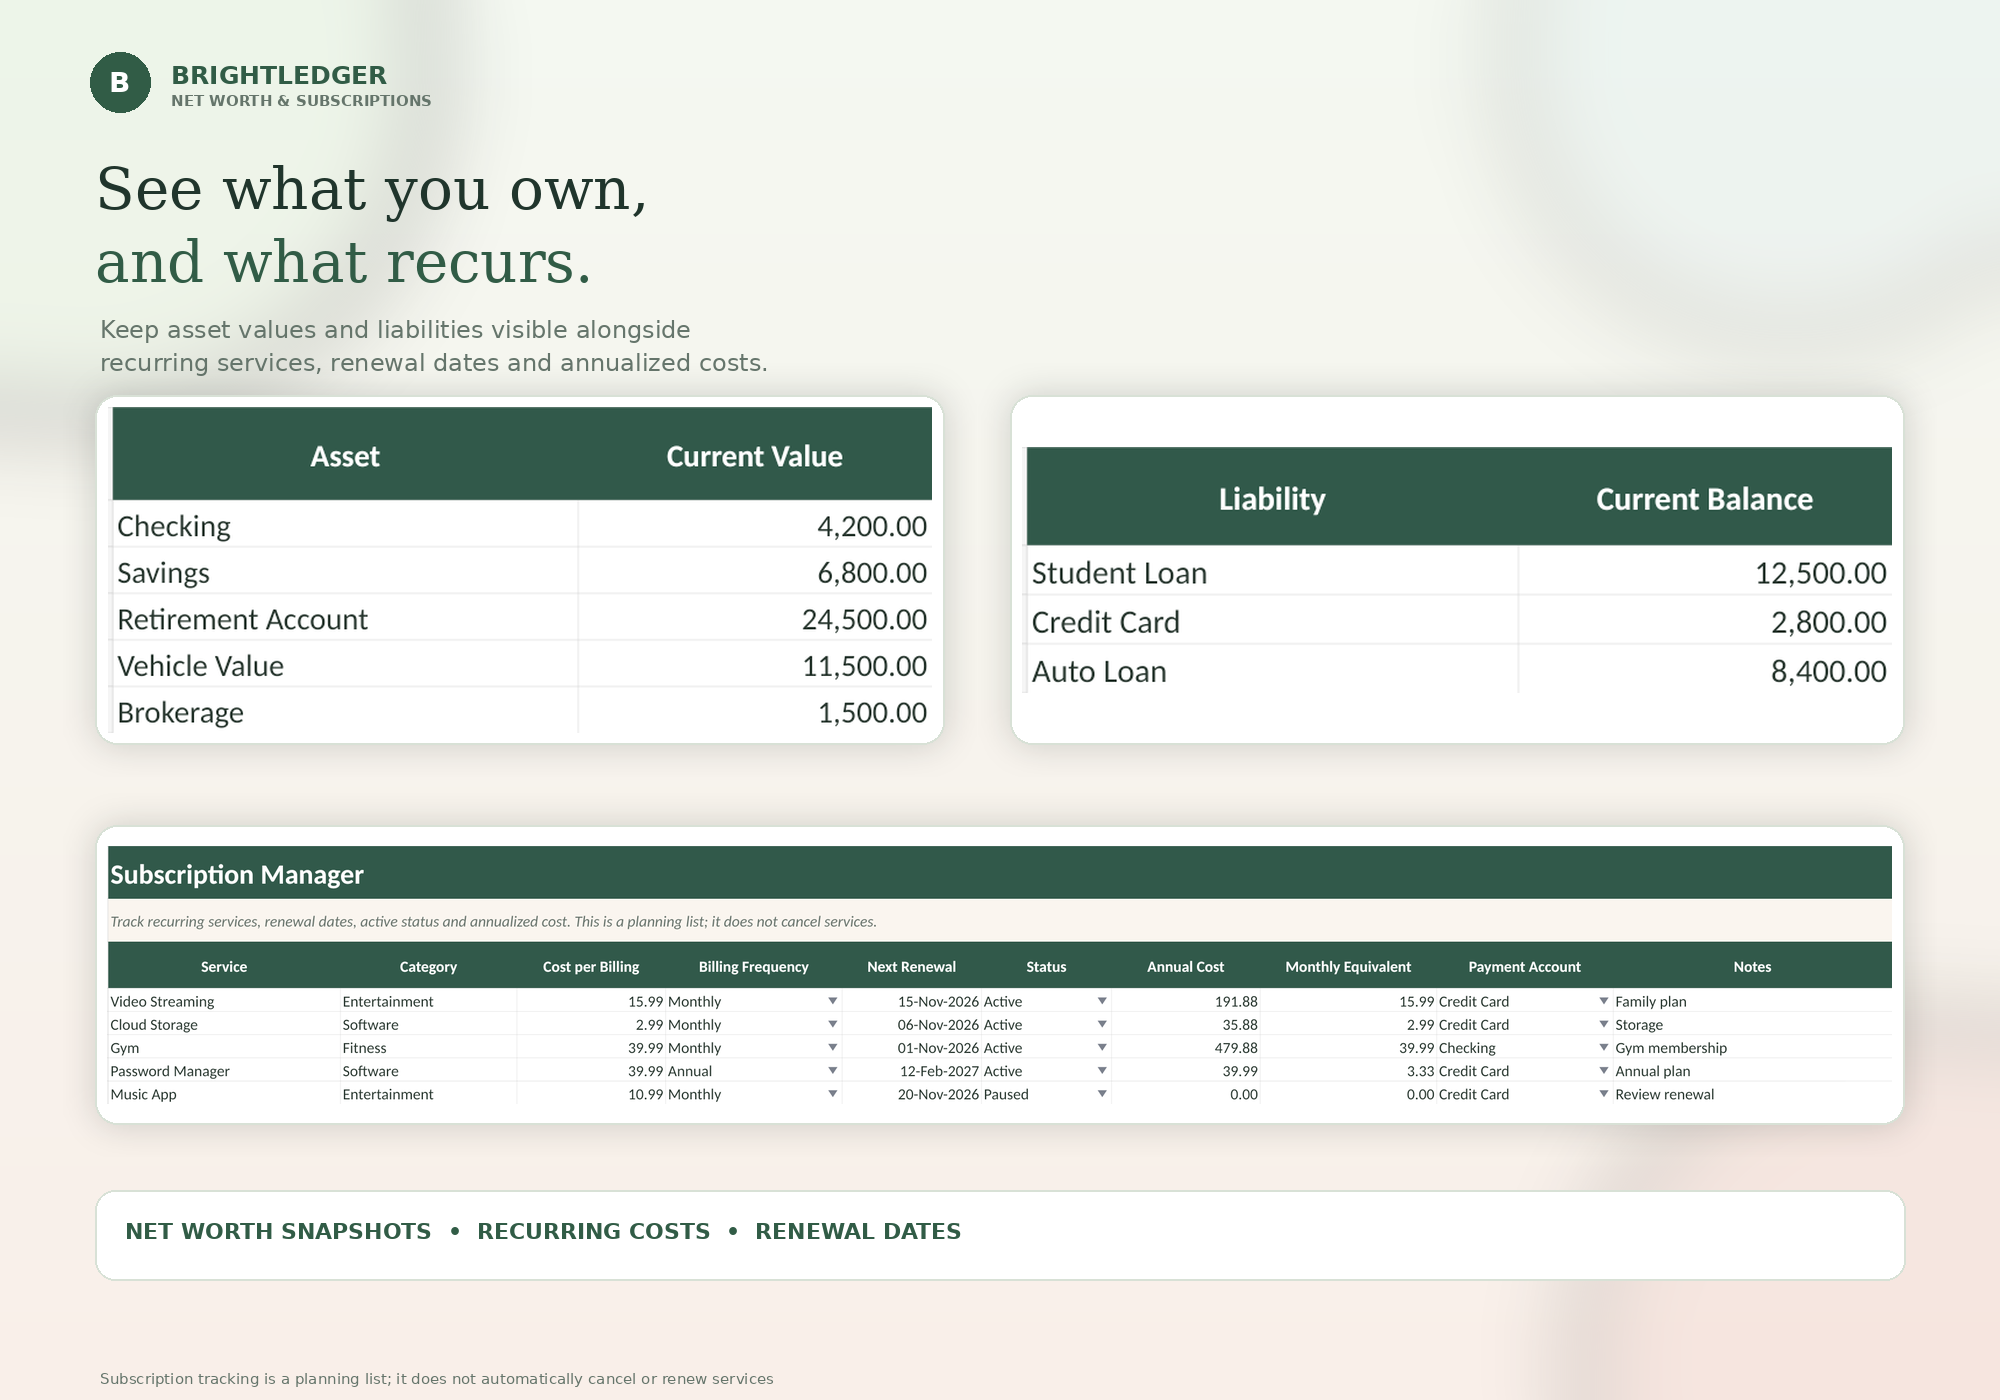Select the Monthly Equivalent column header
The height and width of the screenshot is (1400, 2000).
click(1348, 966)
